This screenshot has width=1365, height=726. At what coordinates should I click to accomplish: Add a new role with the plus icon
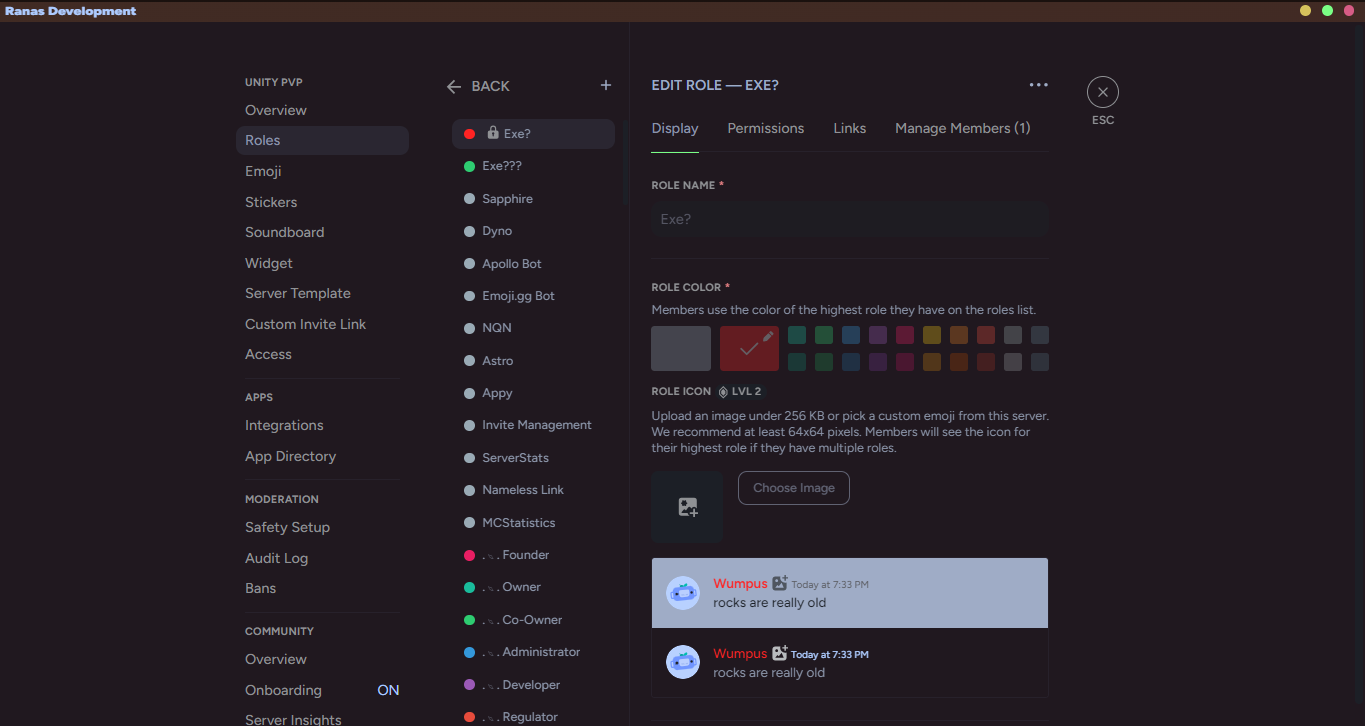[x=605, y=86]
